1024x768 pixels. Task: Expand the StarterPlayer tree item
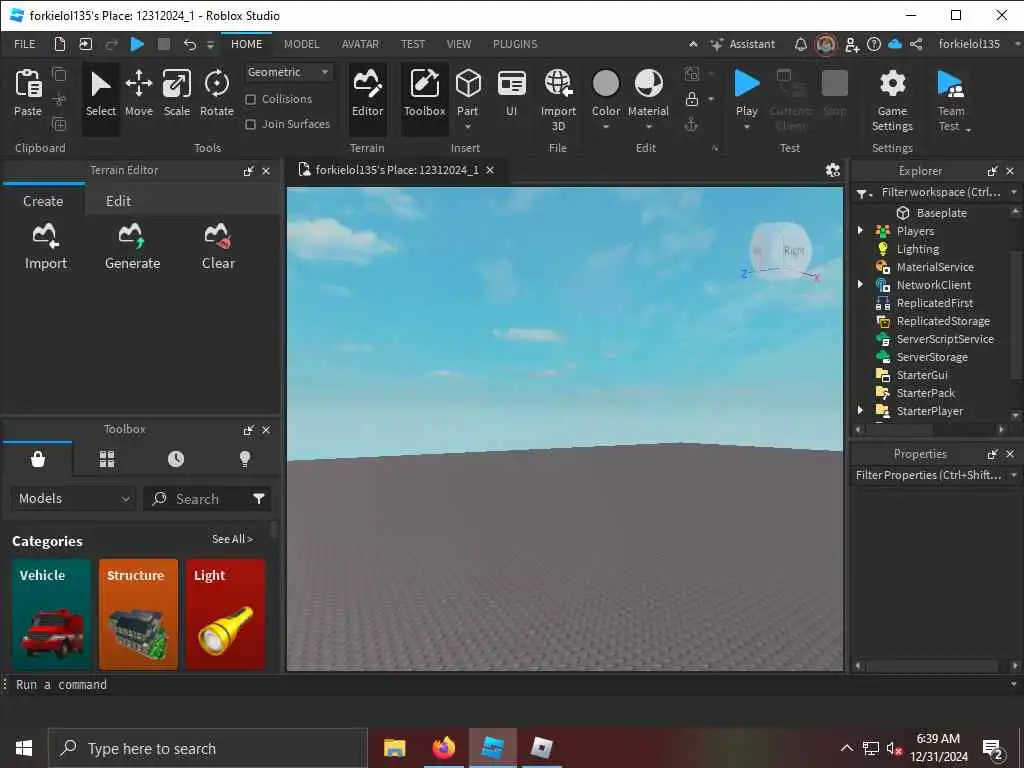860,410
